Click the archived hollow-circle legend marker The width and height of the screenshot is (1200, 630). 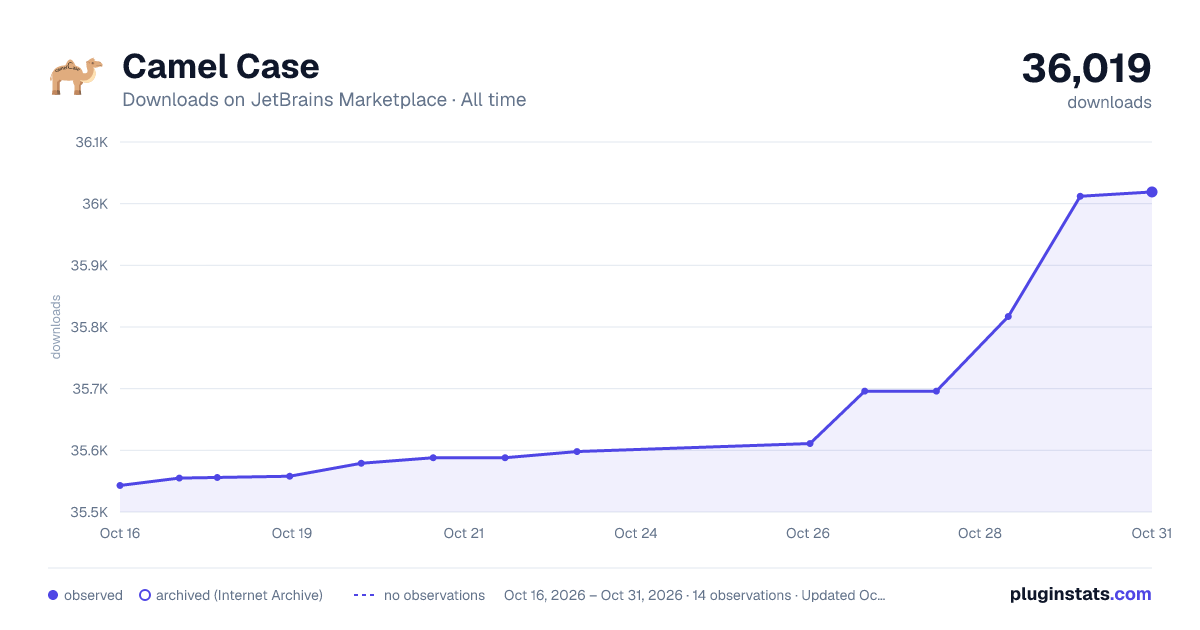144,595
